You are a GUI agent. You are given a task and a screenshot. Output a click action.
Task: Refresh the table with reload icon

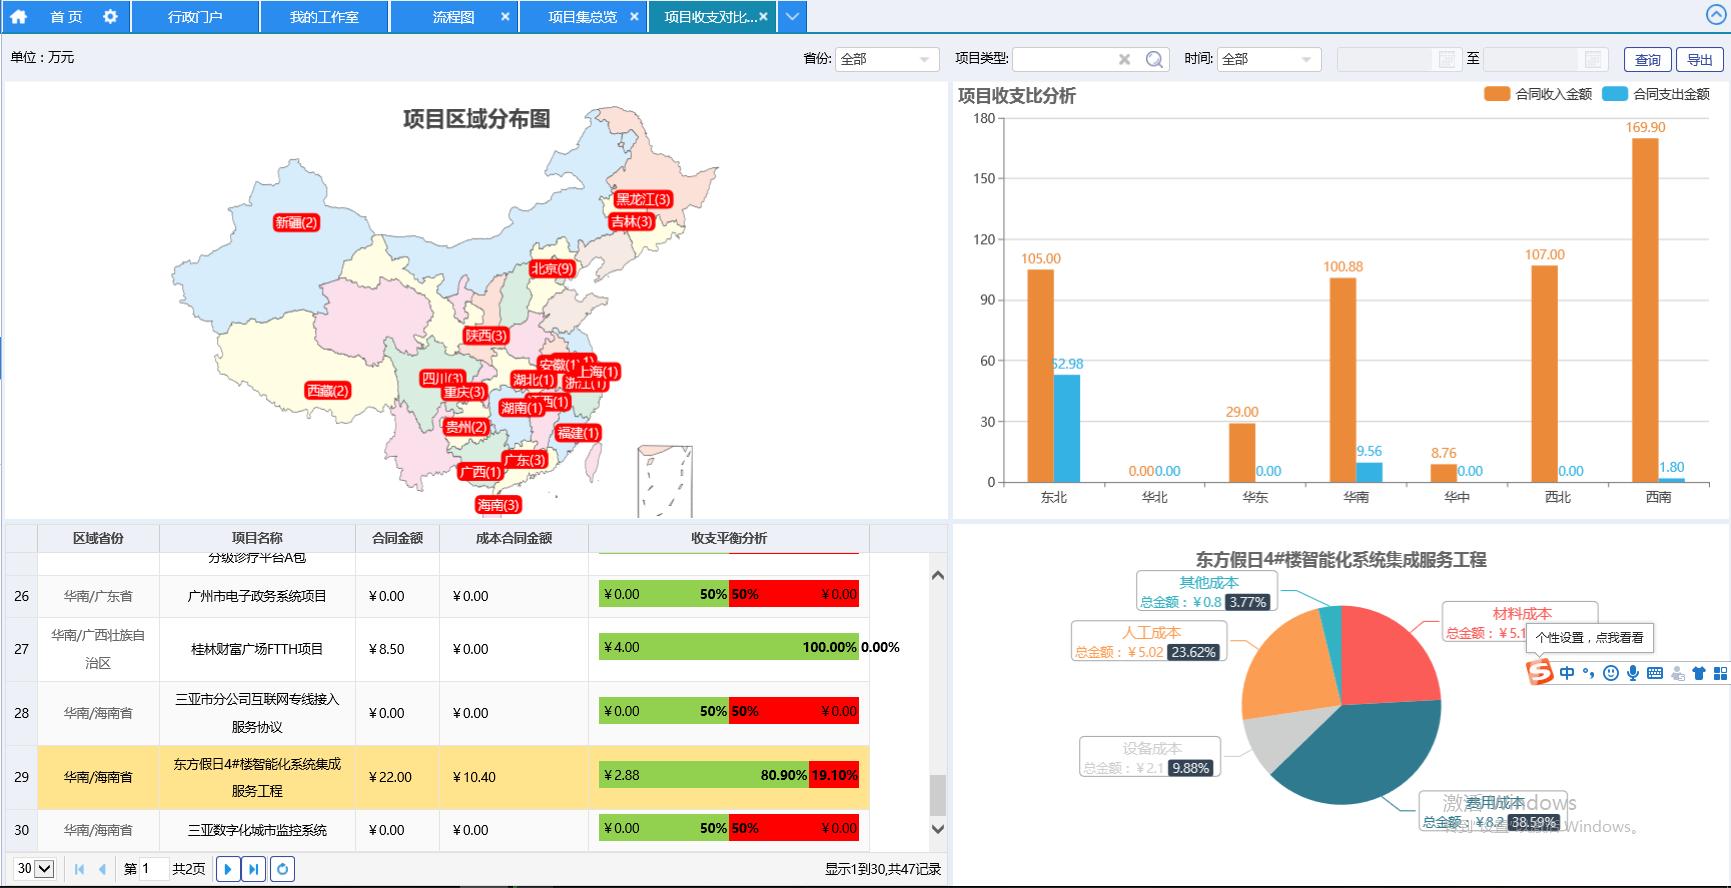click(x=283, y=869)
